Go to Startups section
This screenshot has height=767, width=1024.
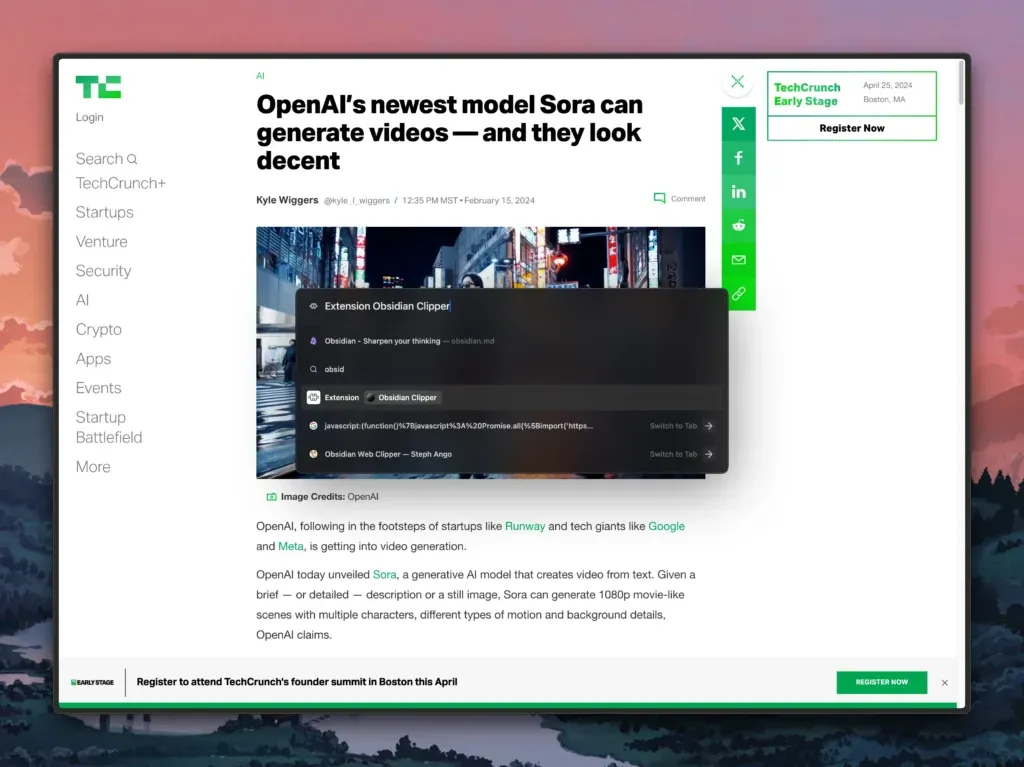(x=104, y=212)
